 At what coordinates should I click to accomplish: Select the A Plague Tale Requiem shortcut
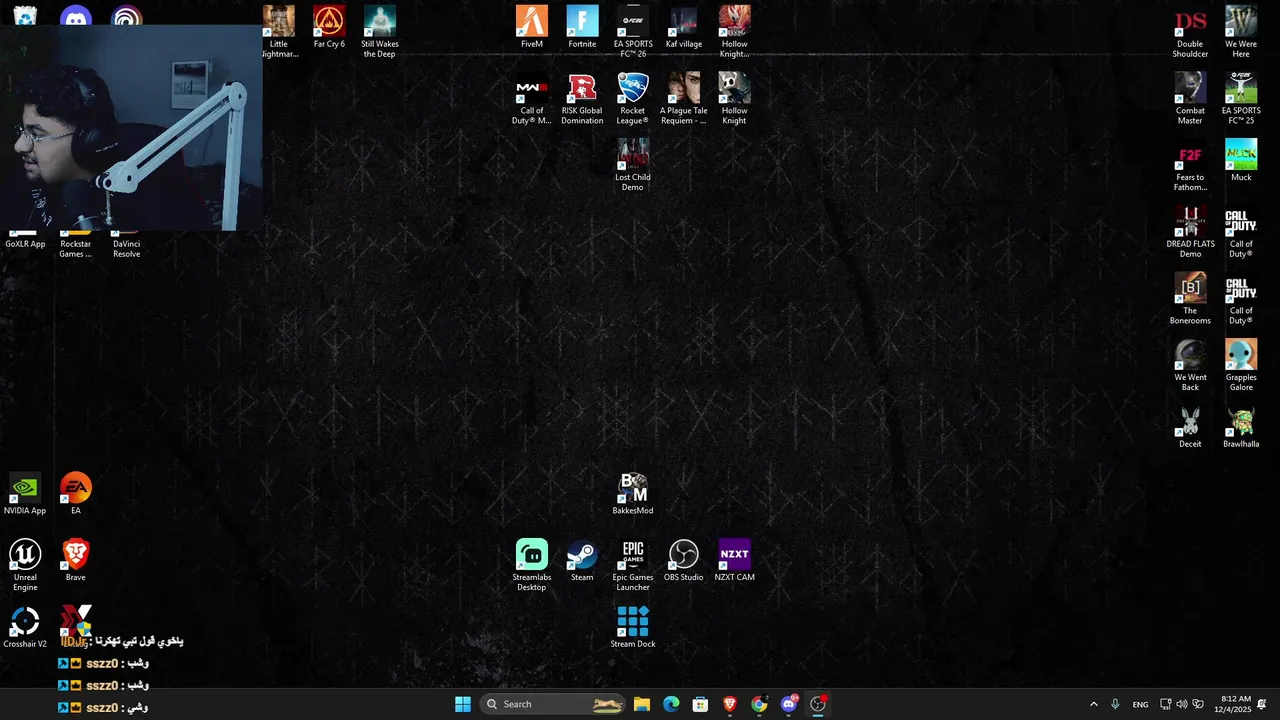click(x=684, y=99)
